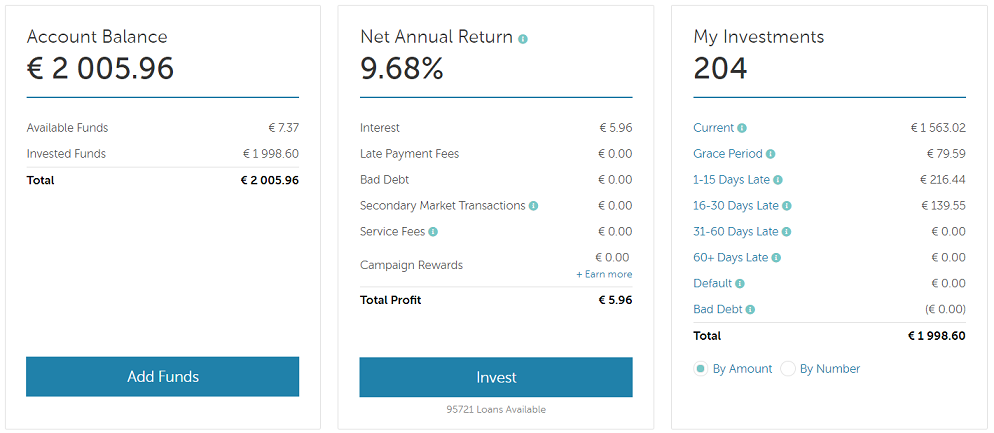The width and height of the screenshot is (994, 433).
Task: Click info icon next to Current investments
Action: 742,128
